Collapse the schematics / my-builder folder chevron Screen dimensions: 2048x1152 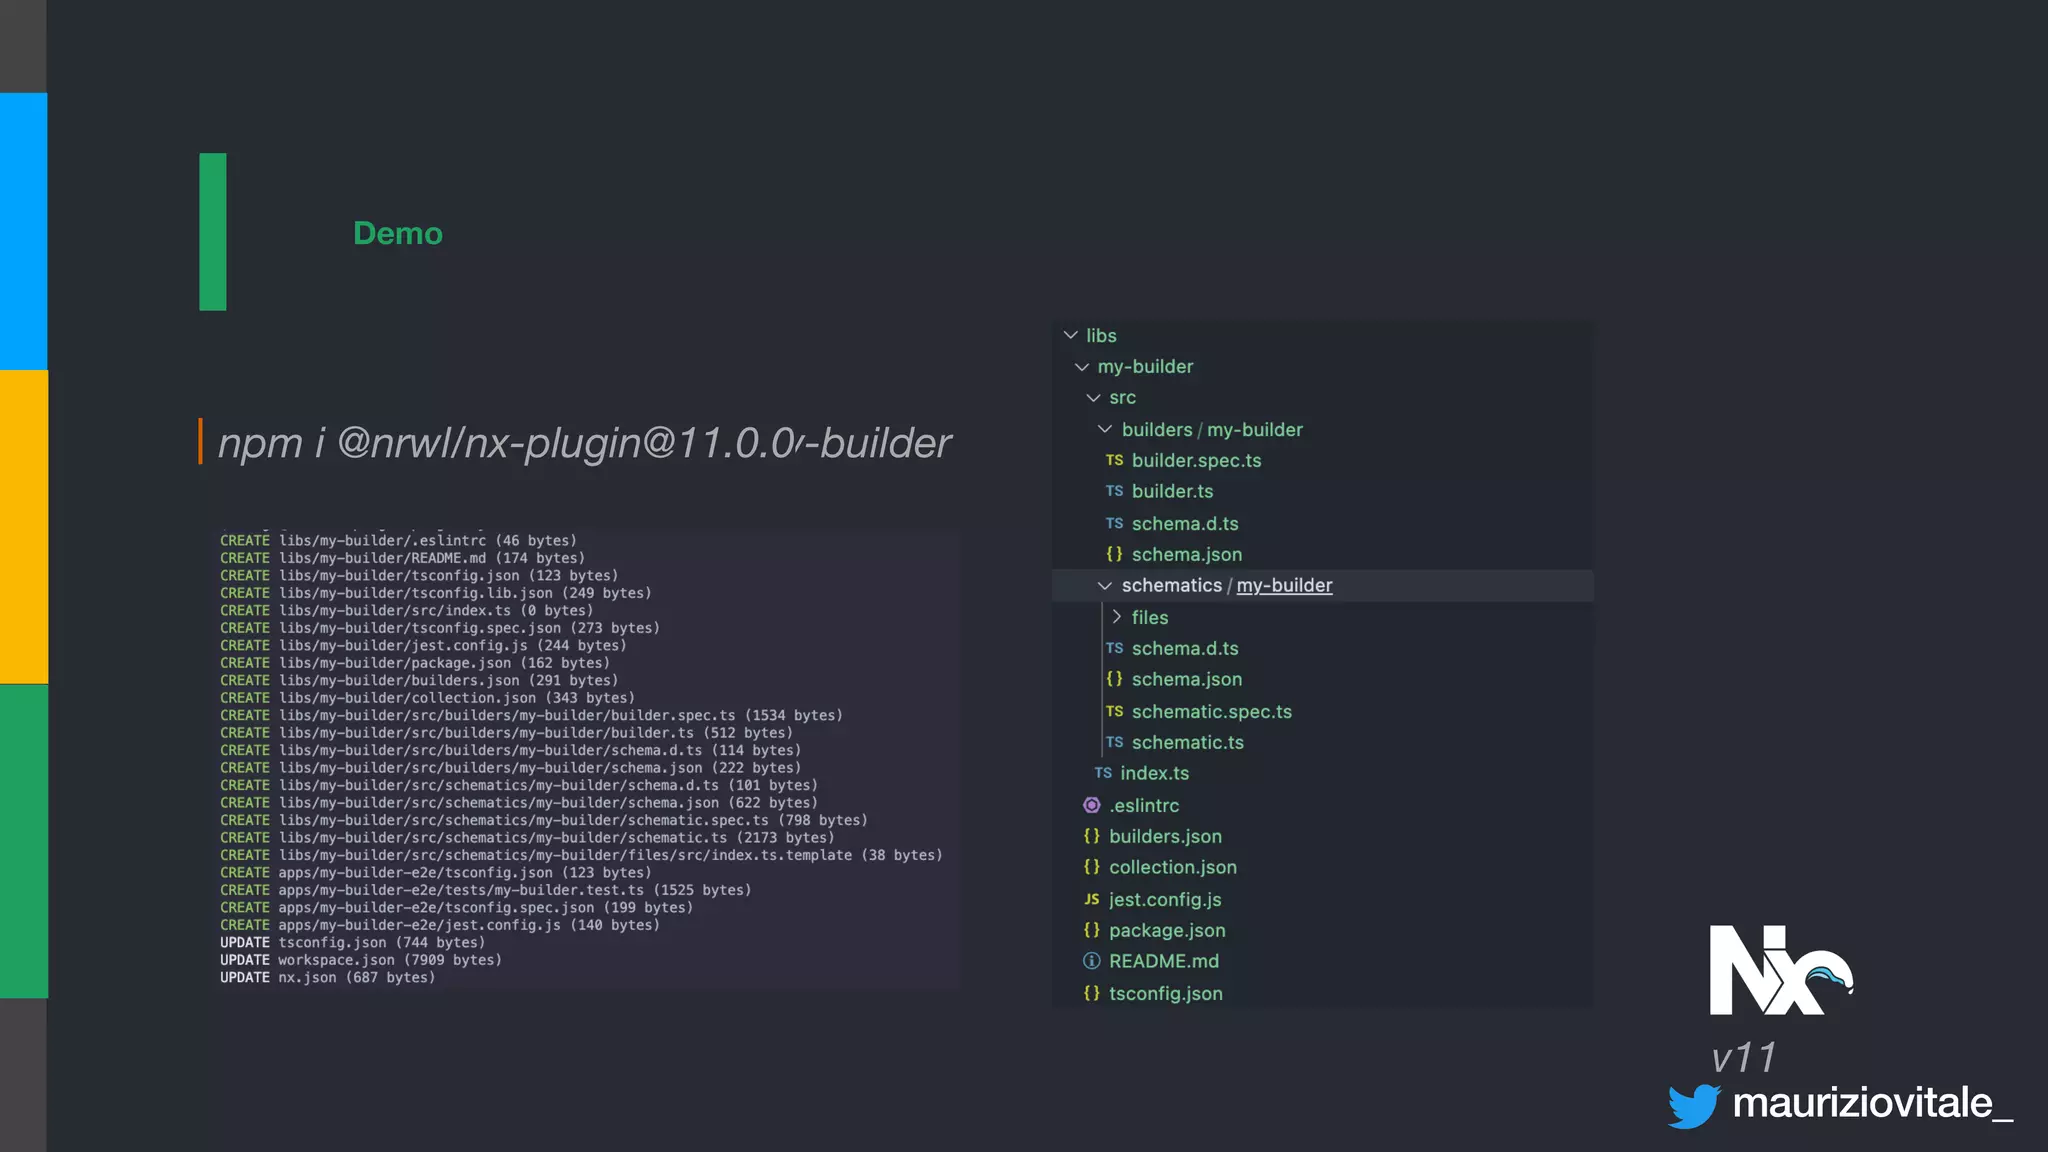coord(1105,586)
